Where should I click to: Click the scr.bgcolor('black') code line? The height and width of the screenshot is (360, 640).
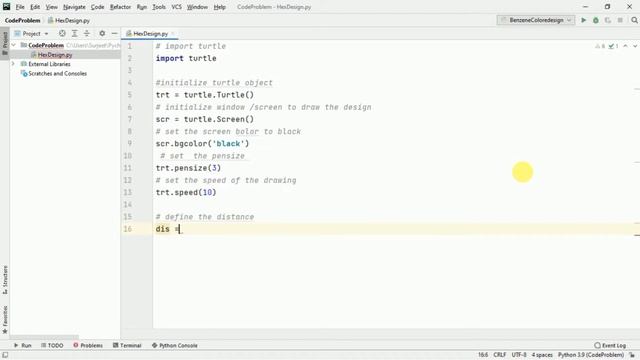tap(202, 144)
